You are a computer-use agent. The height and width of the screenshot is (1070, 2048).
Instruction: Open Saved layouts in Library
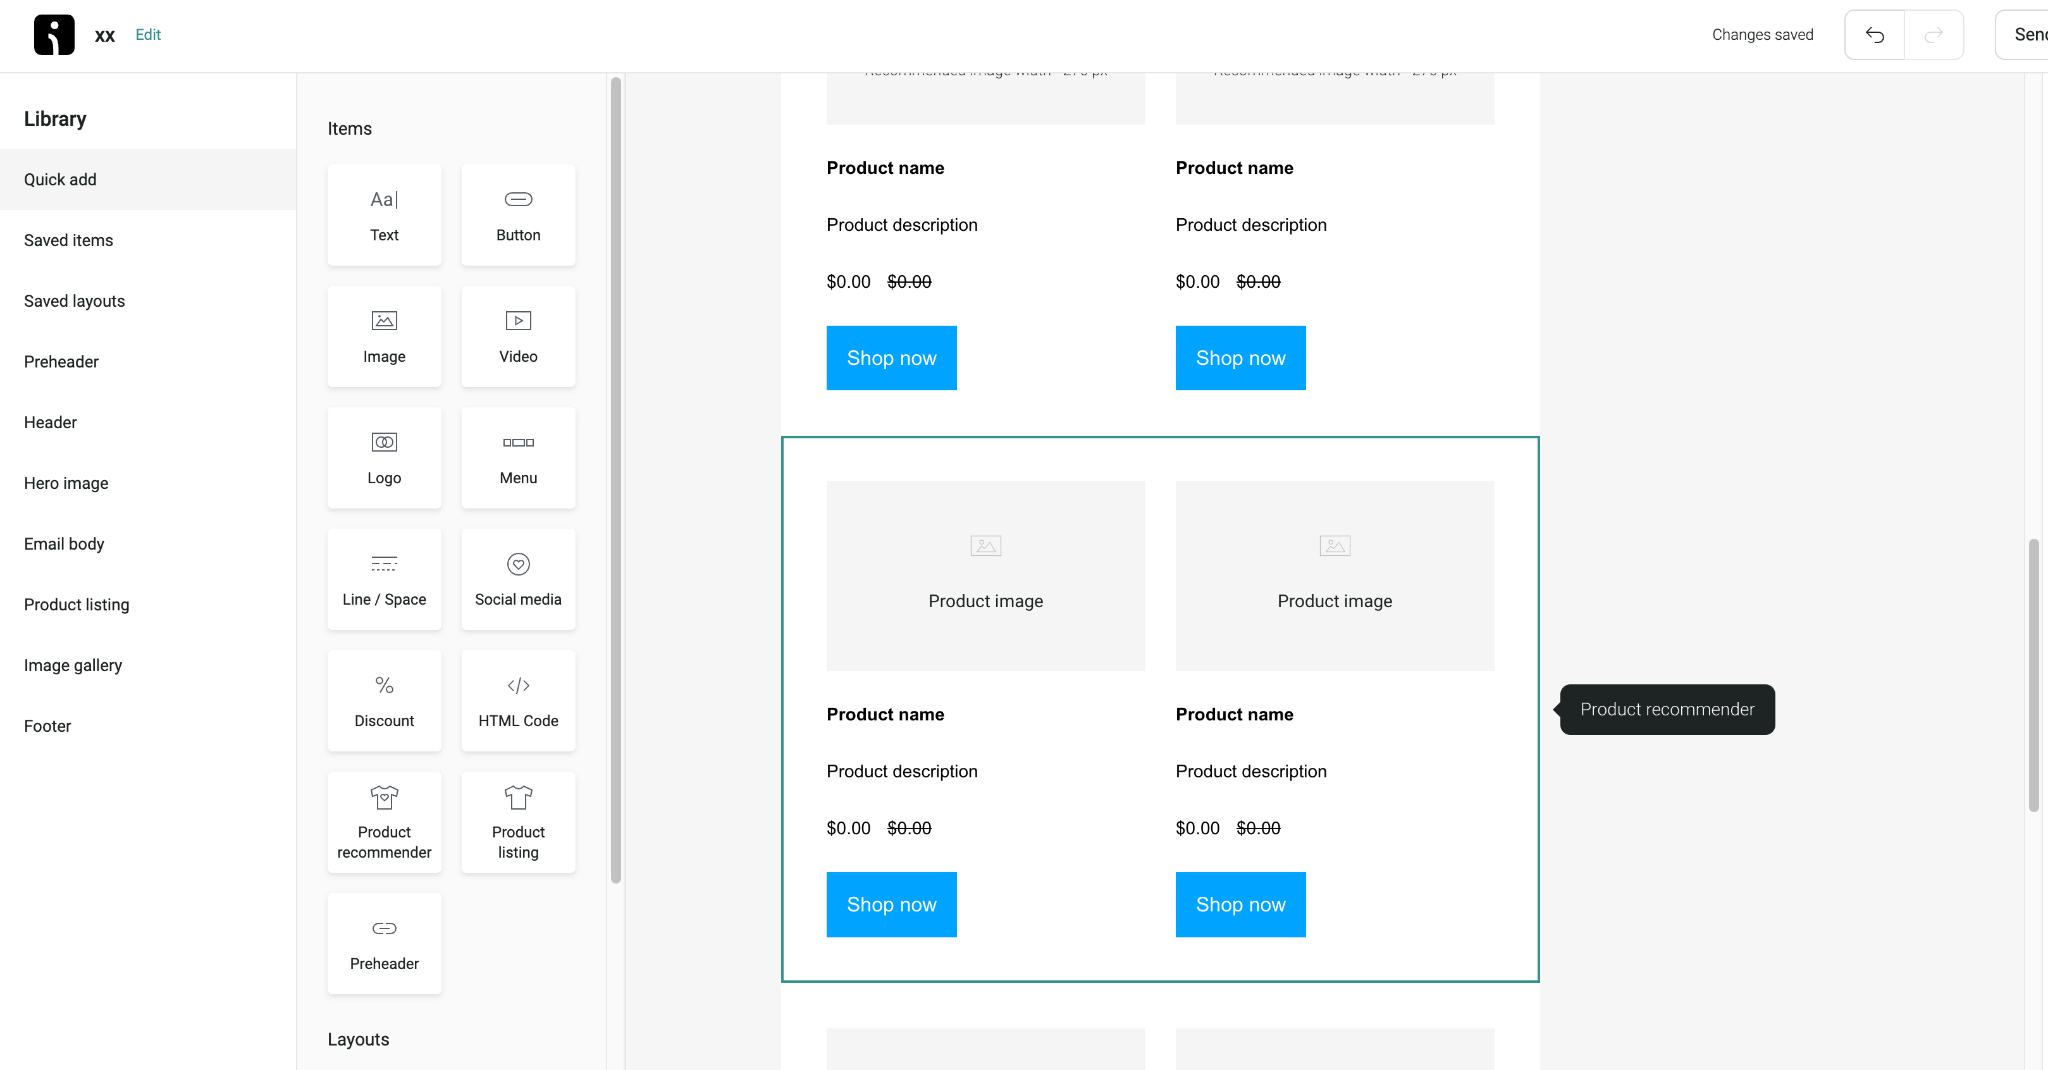coord(74,301)
